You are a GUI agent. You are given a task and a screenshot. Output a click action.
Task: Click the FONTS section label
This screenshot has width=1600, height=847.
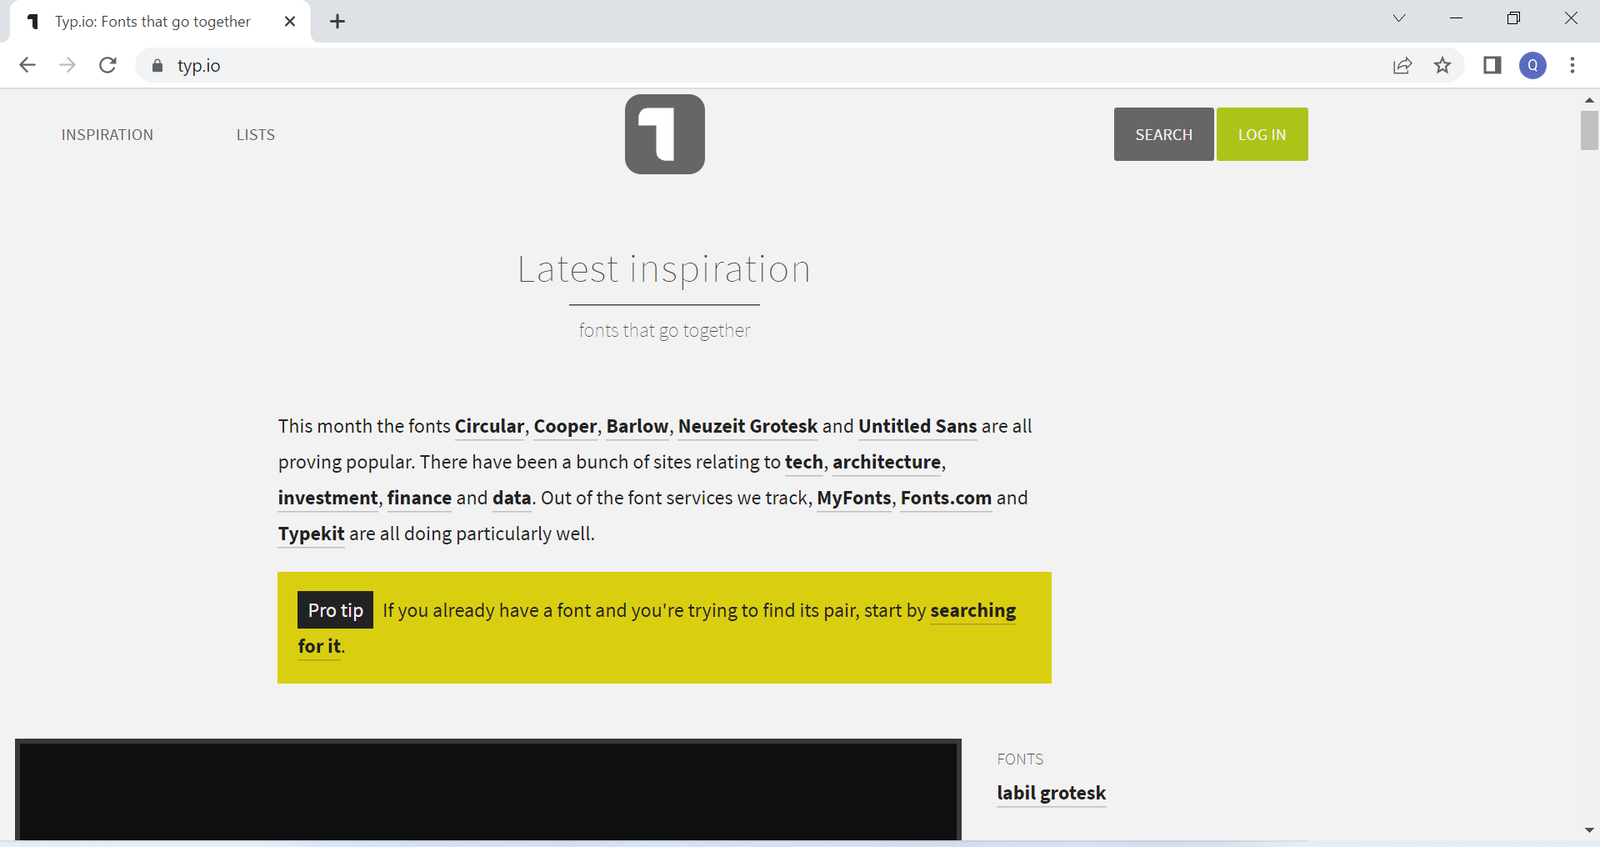1020,759
